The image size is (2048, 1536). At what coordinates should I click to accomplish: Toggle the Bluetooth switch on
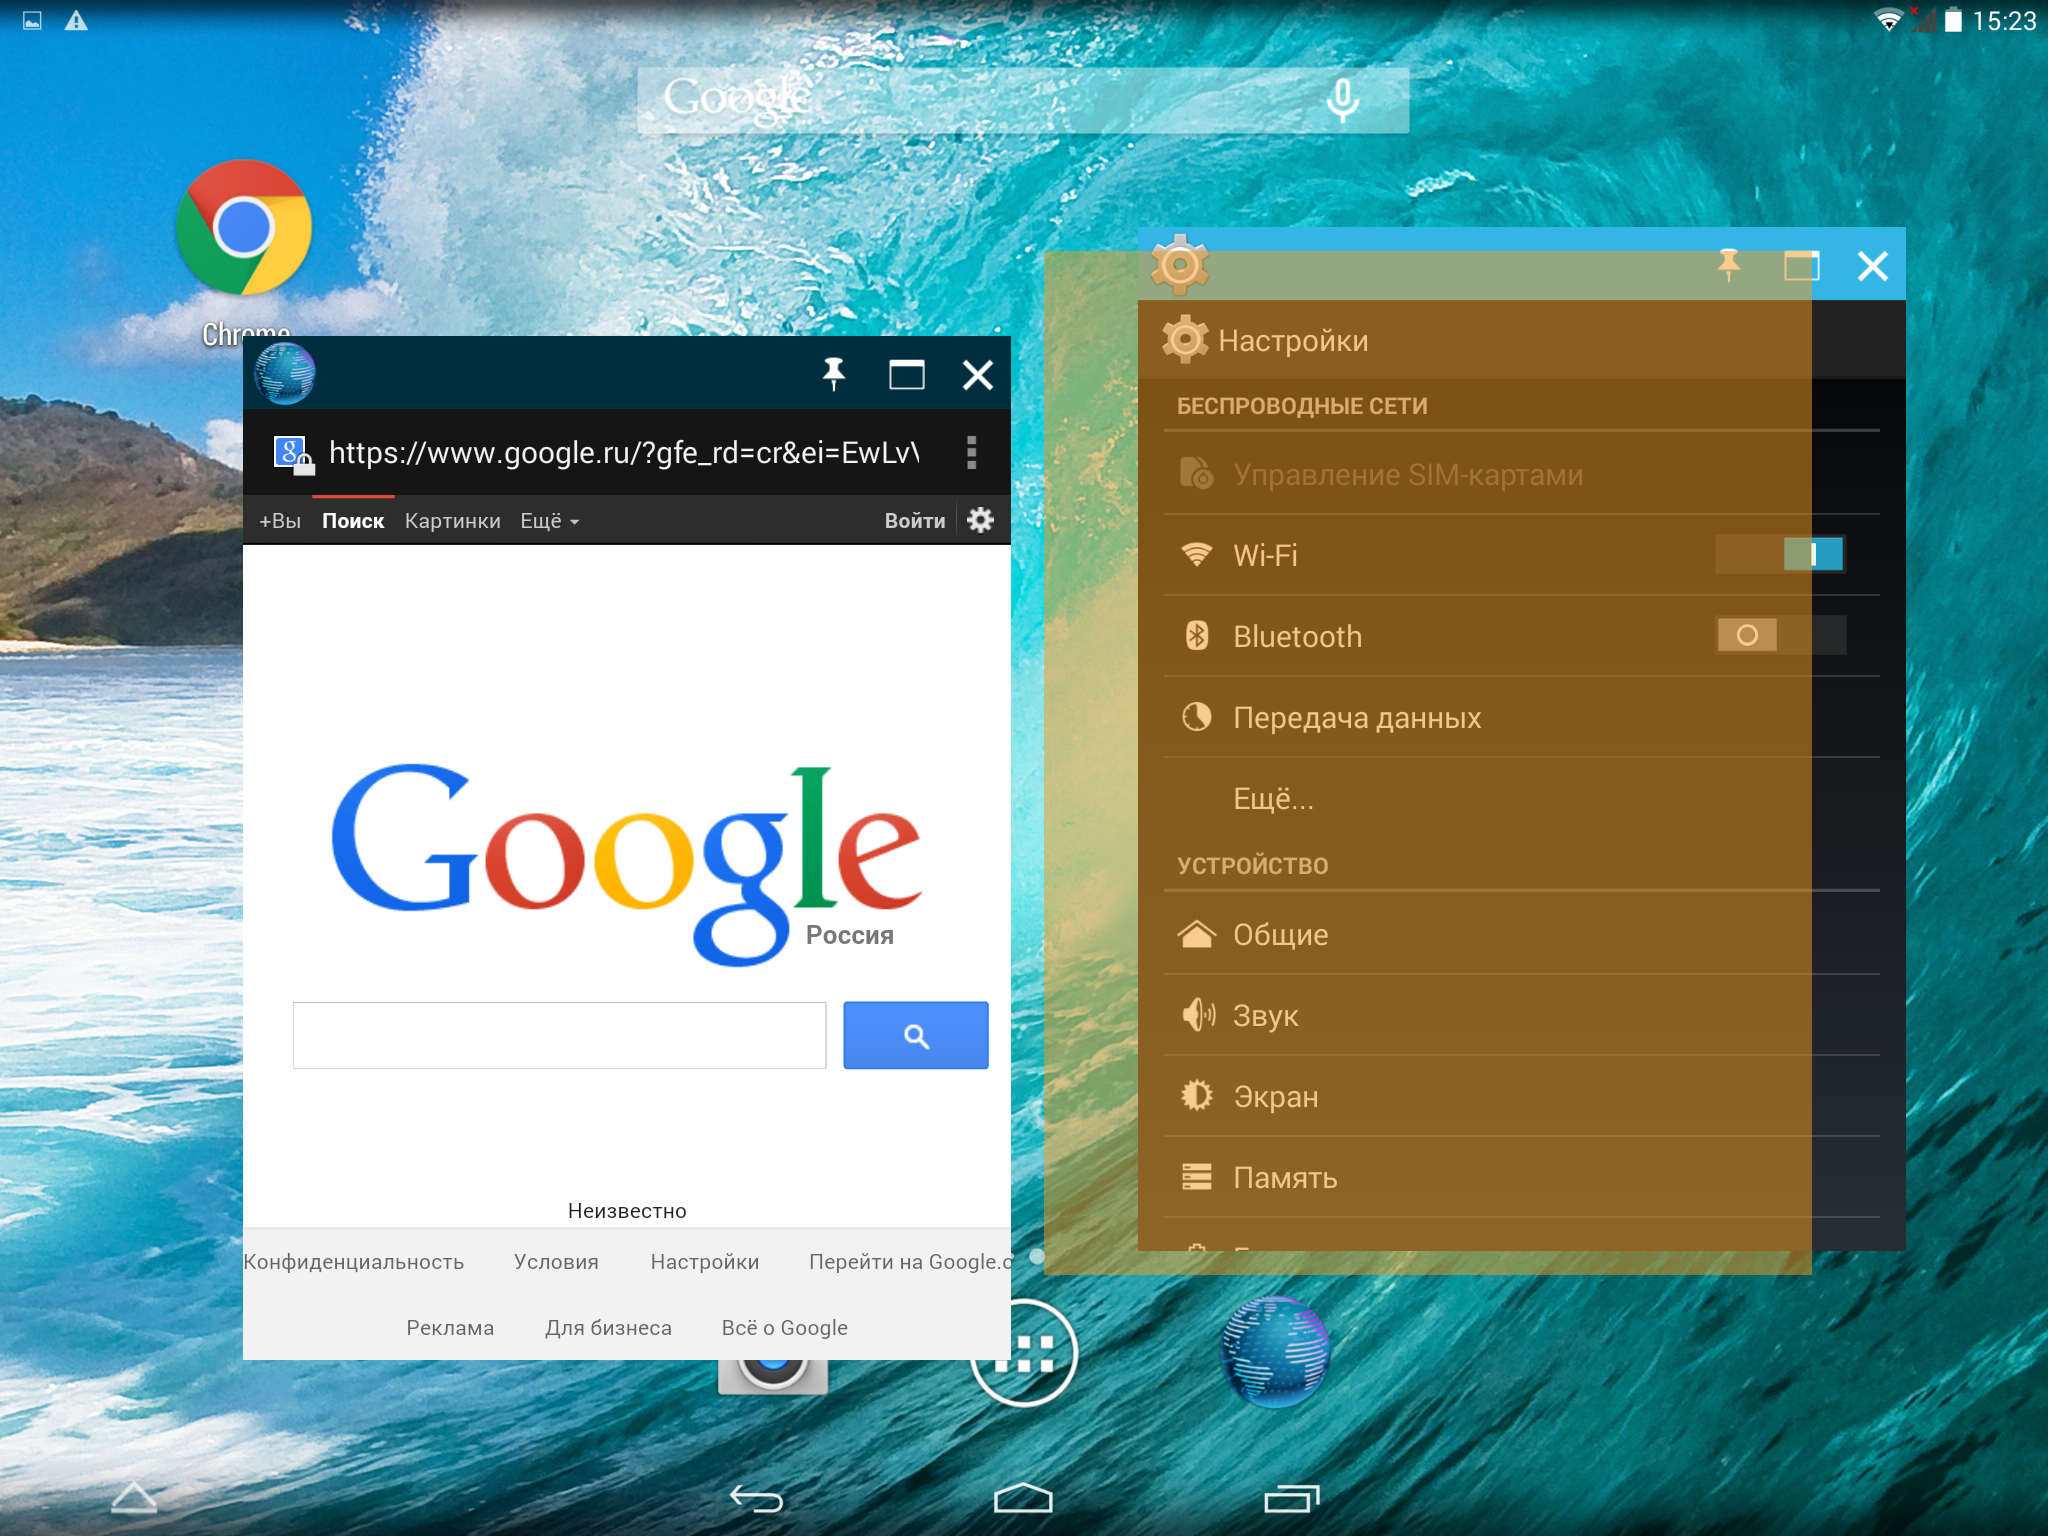[1780, 635]
